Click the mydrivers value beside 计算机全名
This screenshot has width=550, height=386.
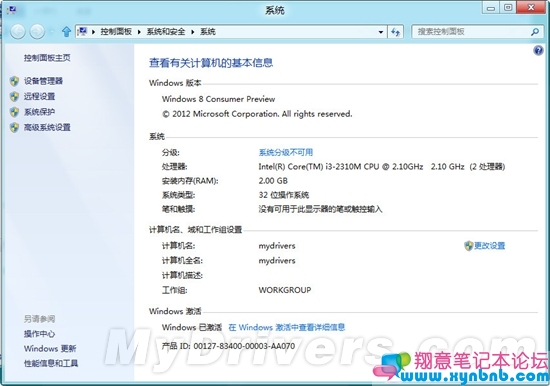click(x=277, y=261)
